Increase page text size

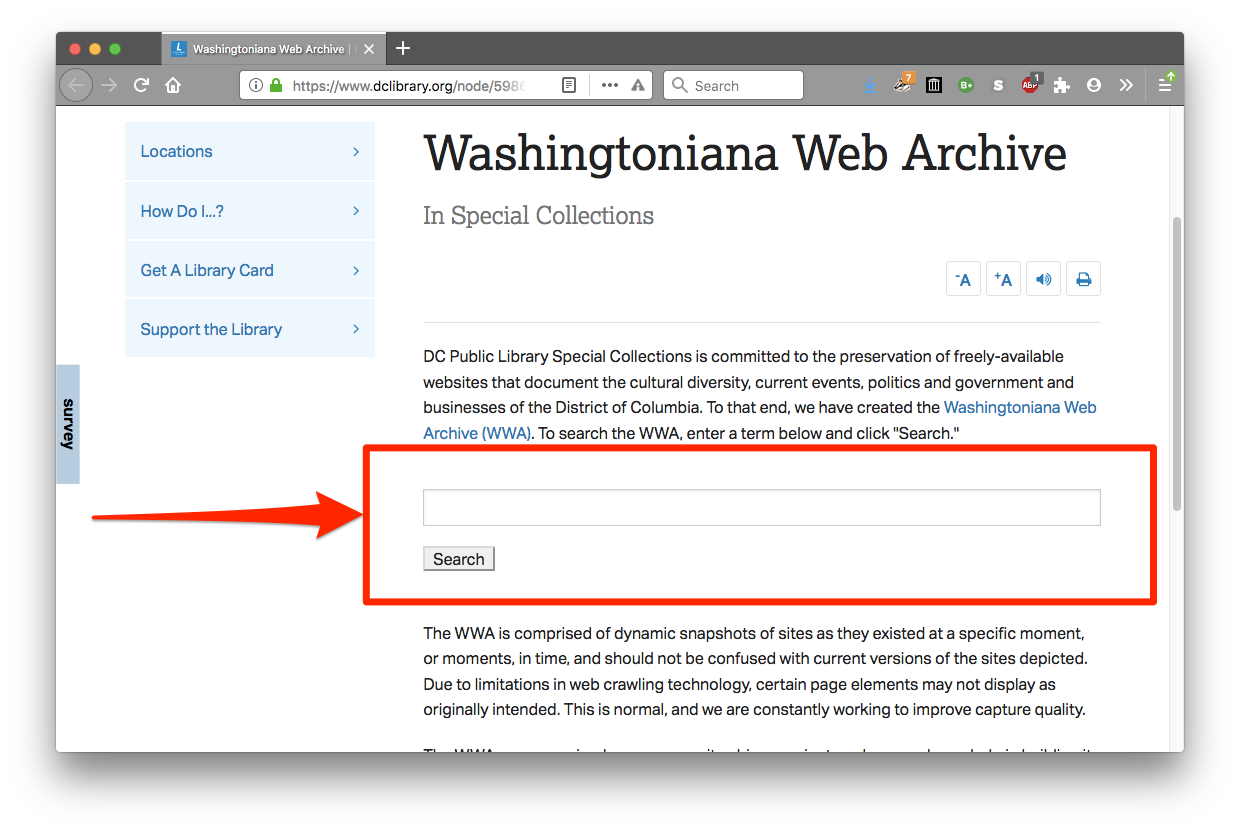[x=1003, y=279]
